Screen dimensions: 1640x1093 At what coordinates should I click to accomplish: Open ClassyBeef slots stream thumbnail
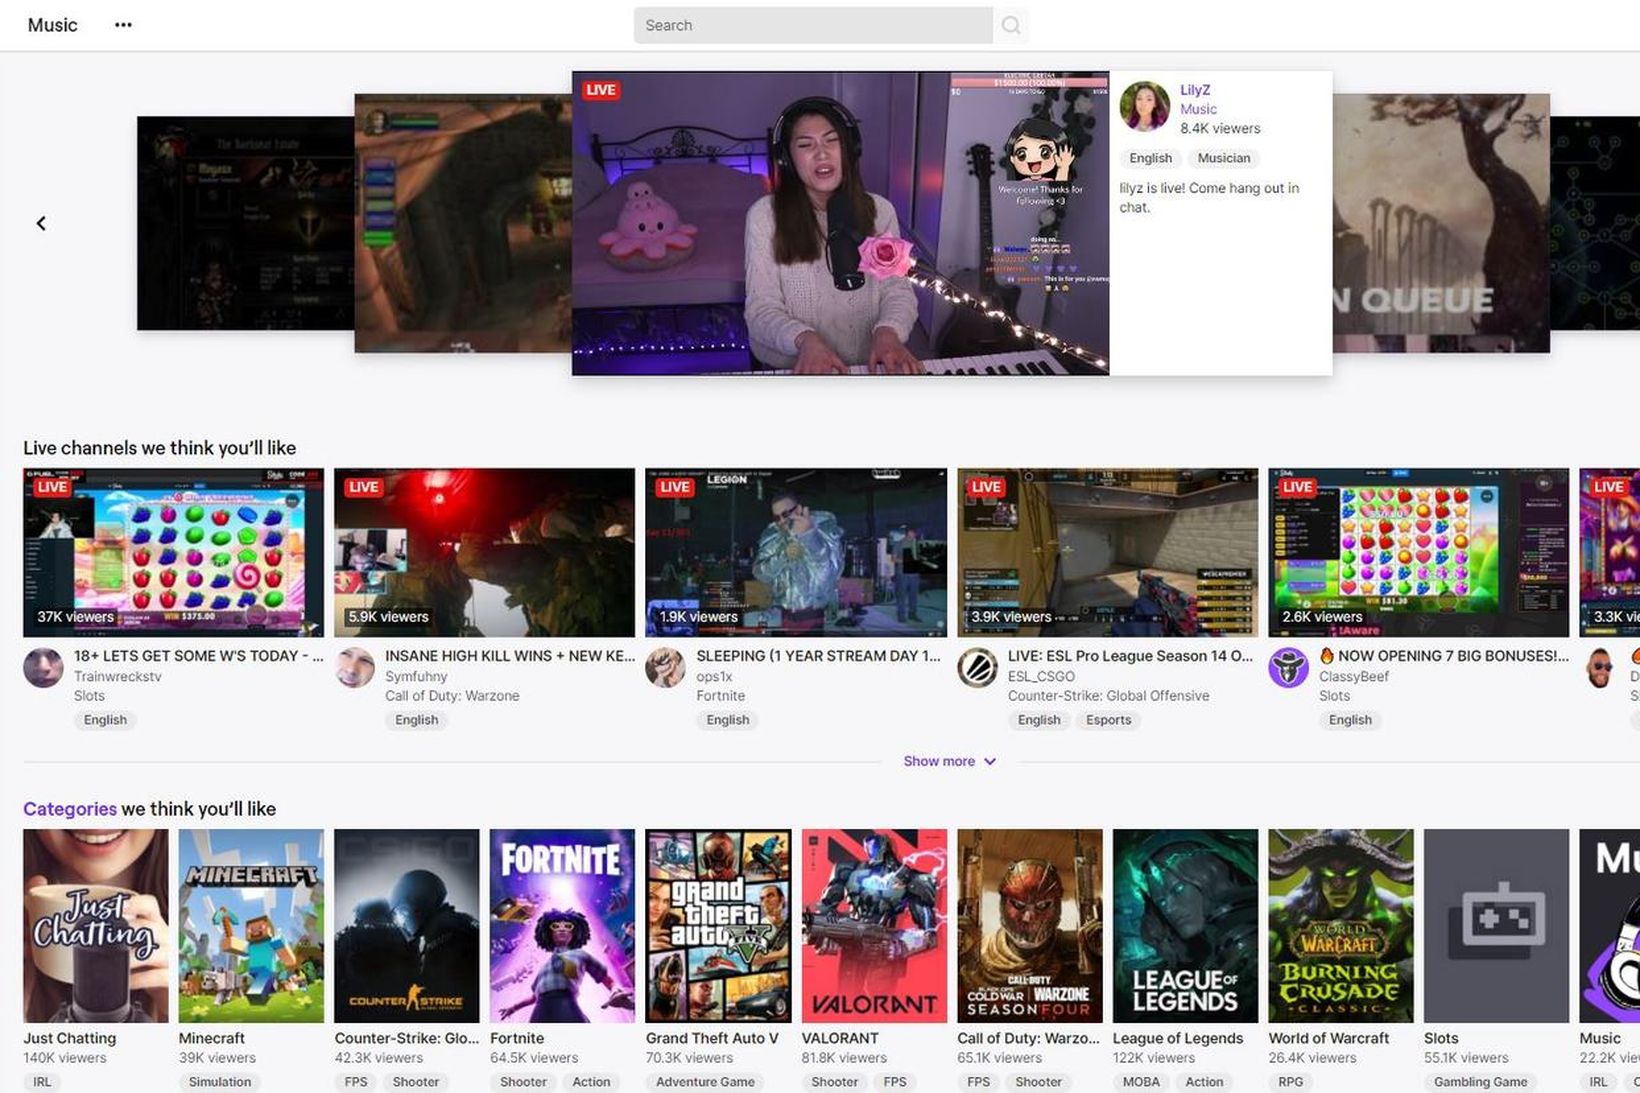click(x=1418, y=552)
